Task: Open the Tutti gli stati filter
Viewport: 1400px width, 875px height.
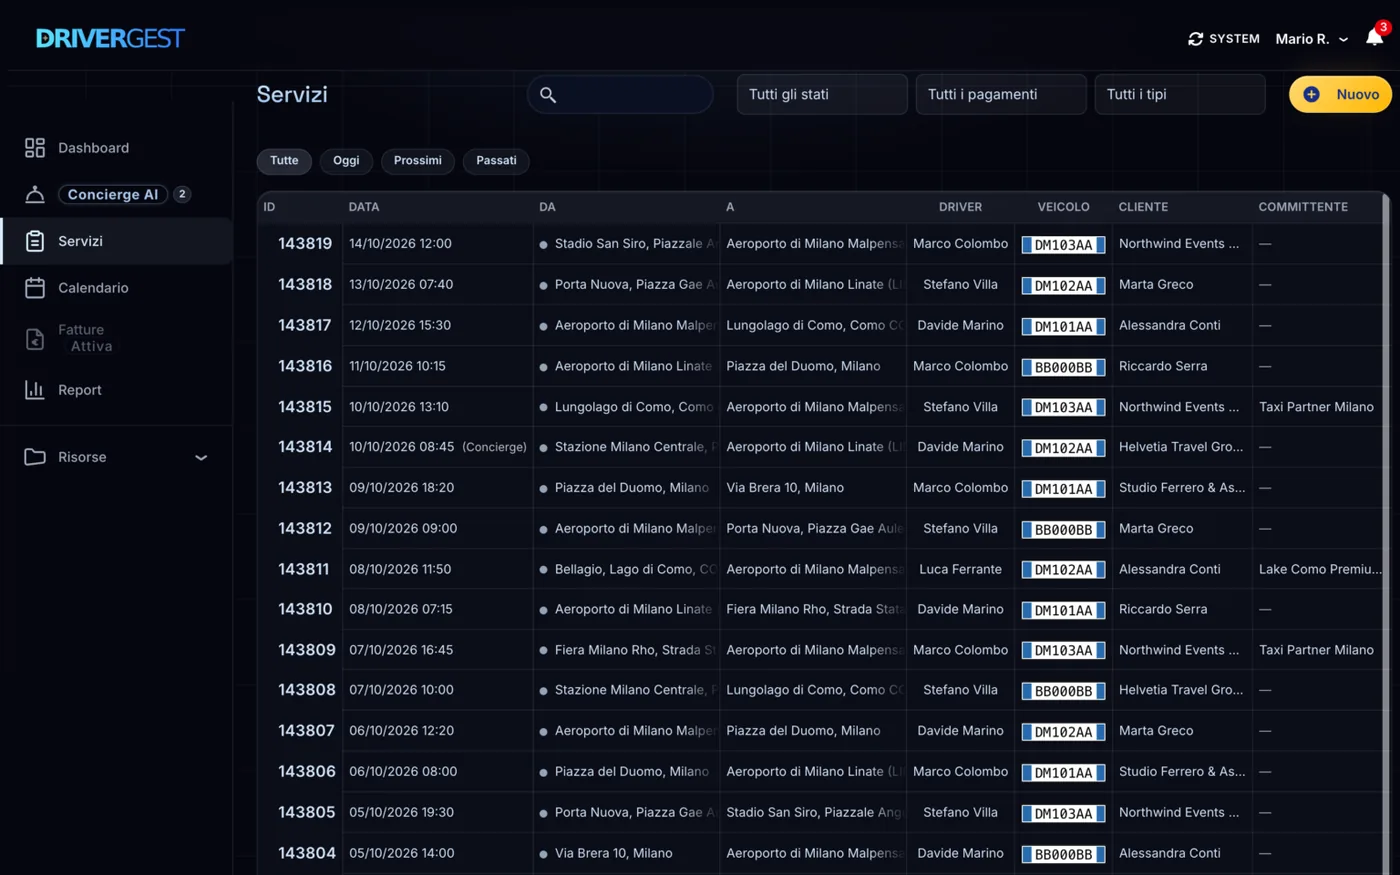Action: [822, 94]
